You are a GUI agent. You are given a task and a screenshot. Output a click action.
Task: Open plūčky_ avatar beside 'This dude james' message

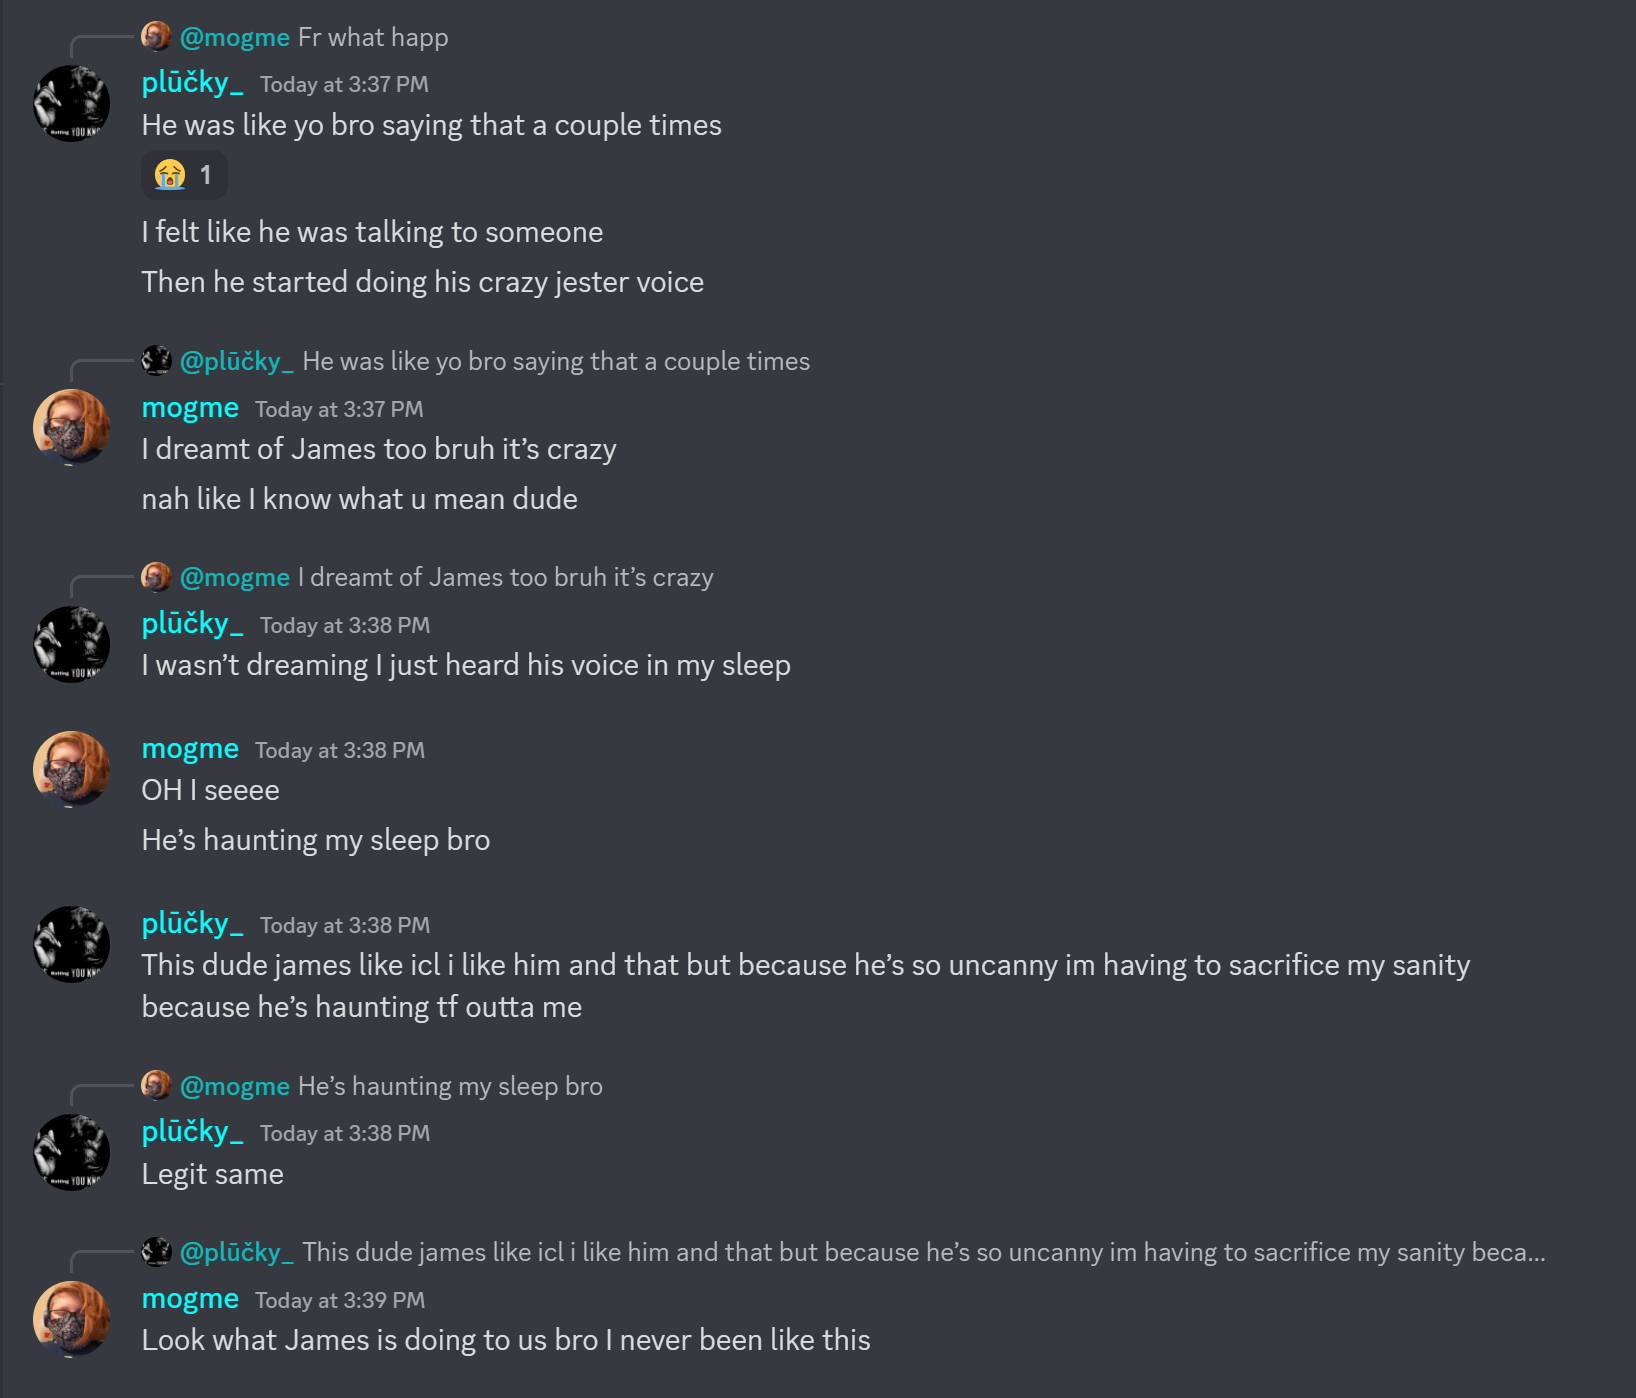point(71,944)
